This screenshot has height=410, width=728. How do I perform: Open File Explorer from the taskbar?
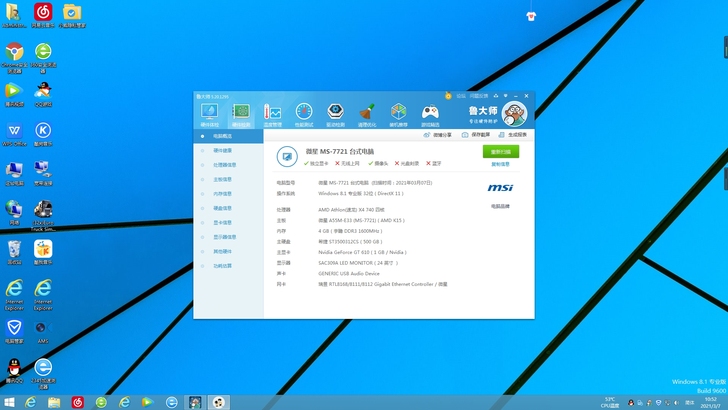click(54, 402)
